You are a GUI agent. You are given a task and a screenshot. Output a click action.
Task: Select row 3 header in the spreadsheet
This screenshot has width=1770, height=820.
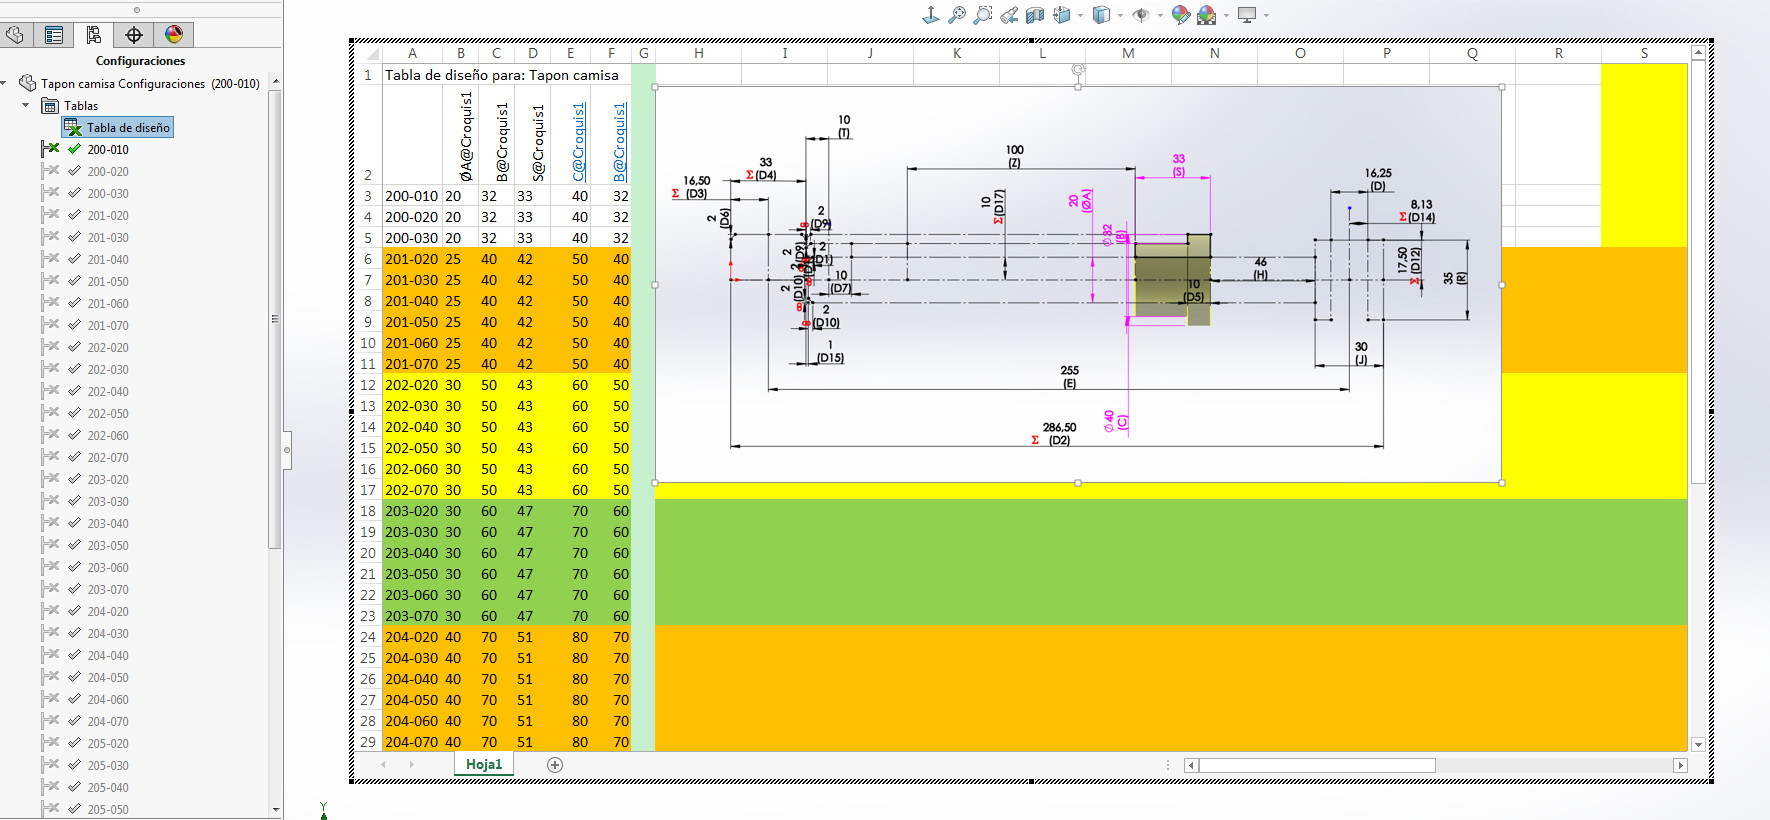[368, 196]
